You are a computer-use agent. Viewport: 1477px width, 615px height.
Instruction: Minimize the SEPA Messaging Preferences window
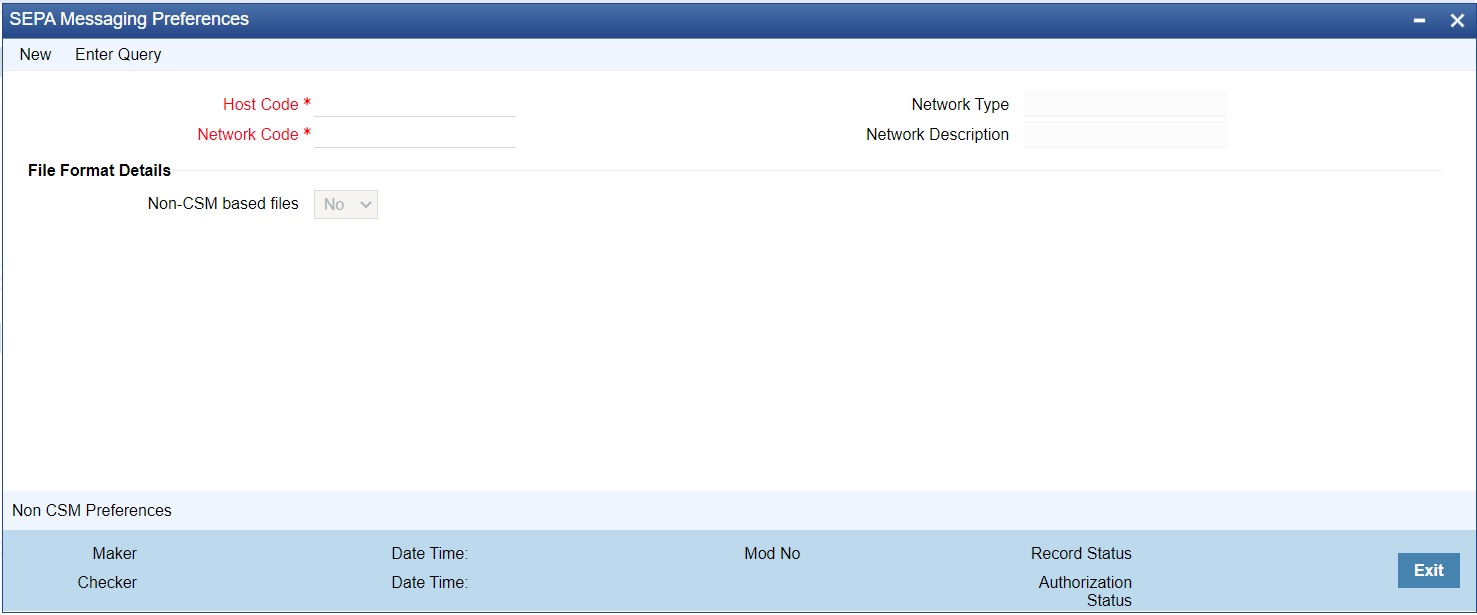pyautogui.click(x=1419, y=21)
